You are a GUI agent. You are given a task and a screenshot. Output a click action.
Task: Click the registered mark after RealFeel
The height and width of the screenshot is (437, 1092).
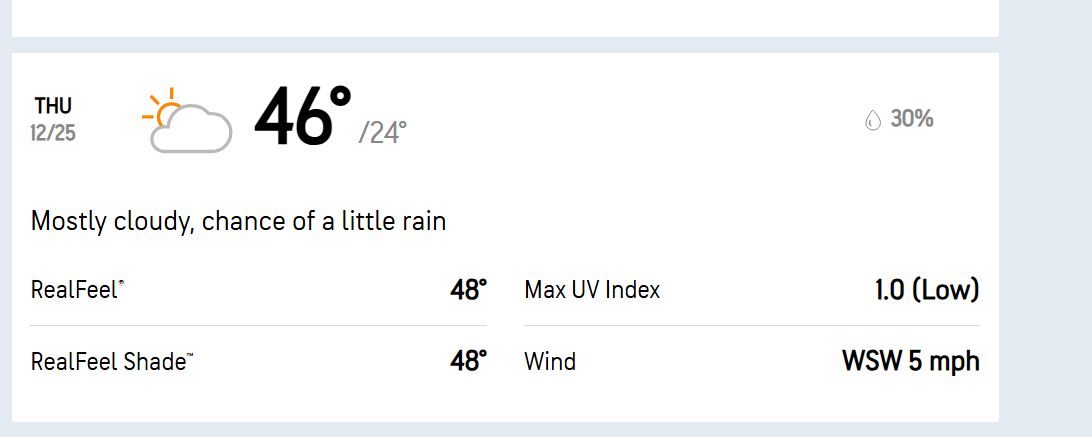122,285
